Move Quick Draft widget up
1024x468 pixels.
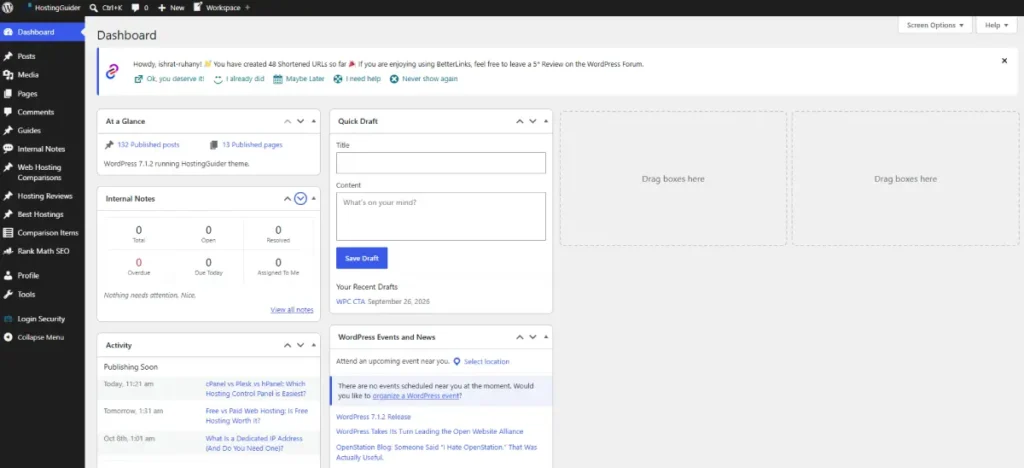pos(520,121)
